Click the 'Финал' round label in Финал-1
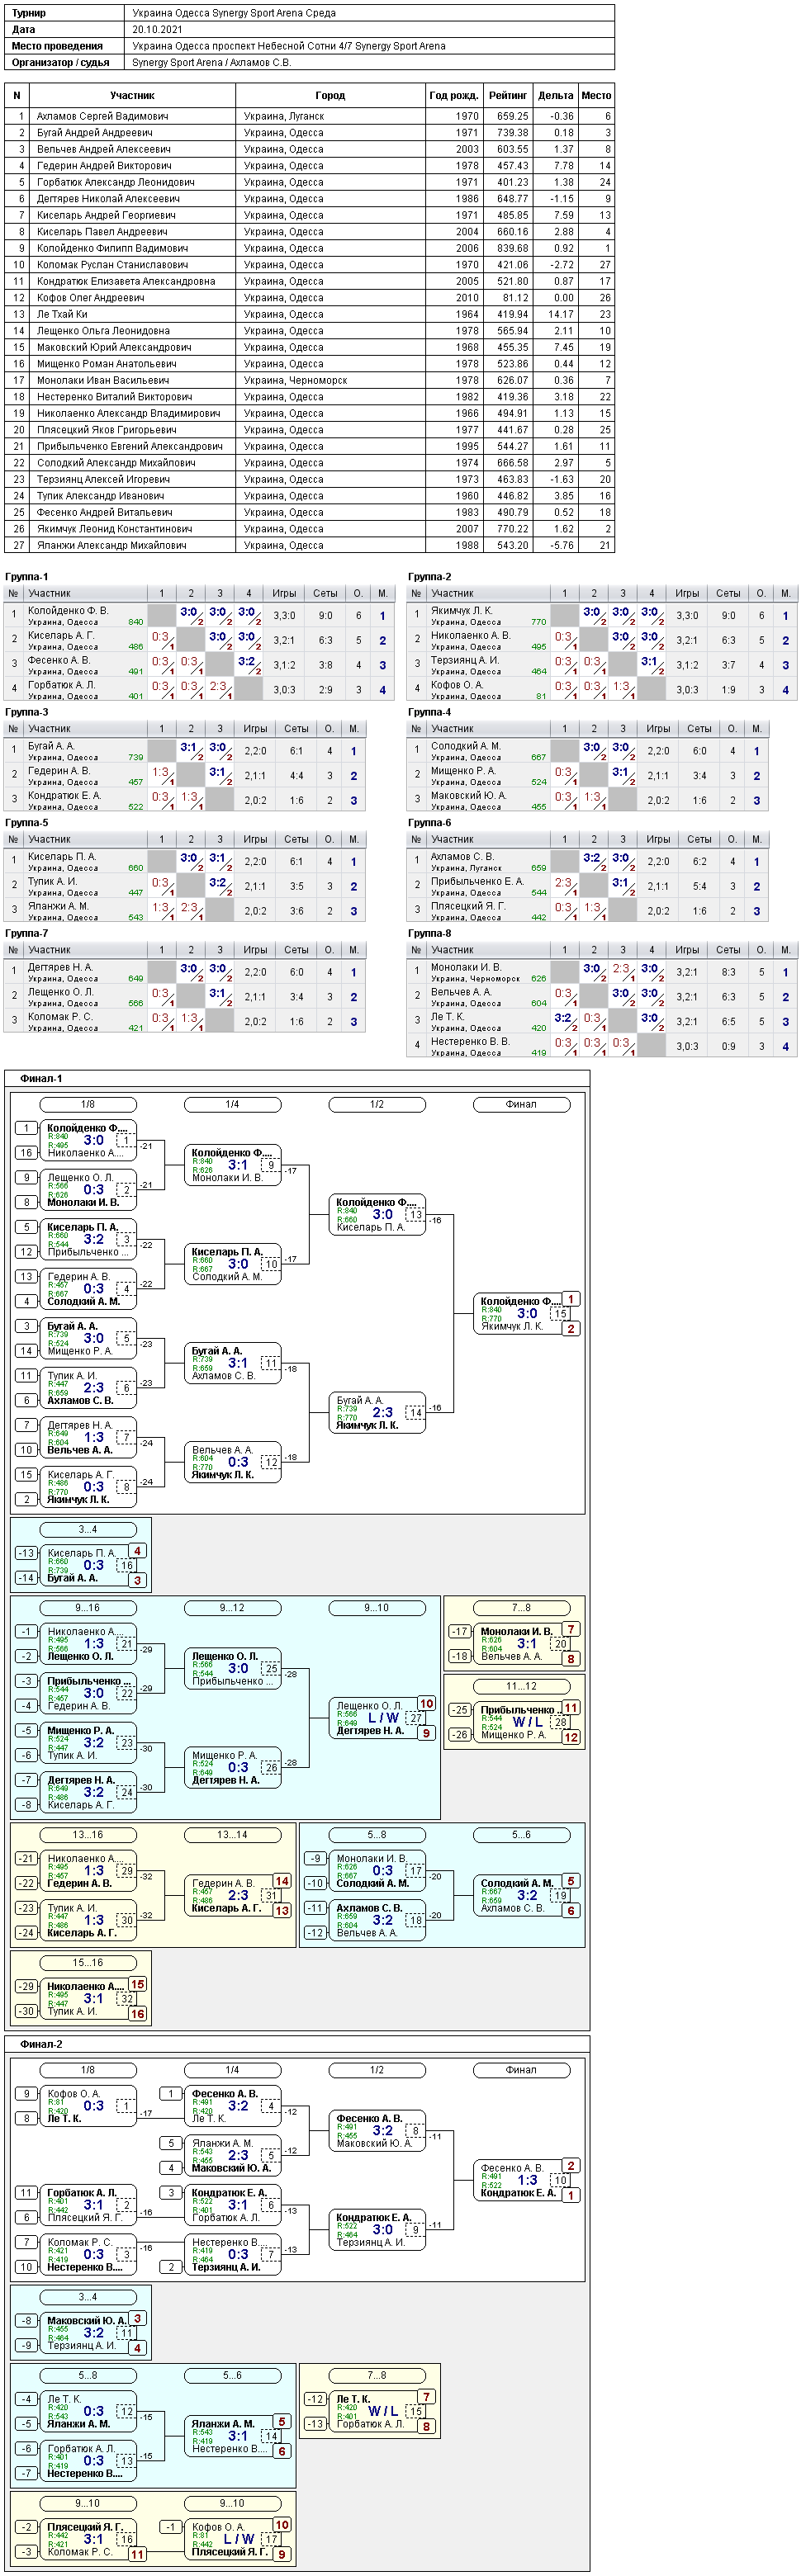This screenshot has height=2576, width=806. coord(521,1104)
